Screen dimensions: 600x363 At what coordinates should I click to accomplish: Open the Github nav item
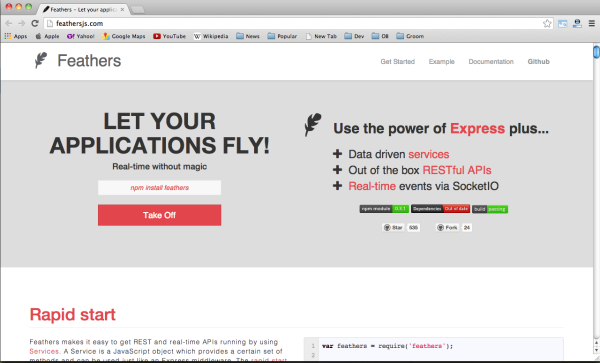tap(538, 62)
